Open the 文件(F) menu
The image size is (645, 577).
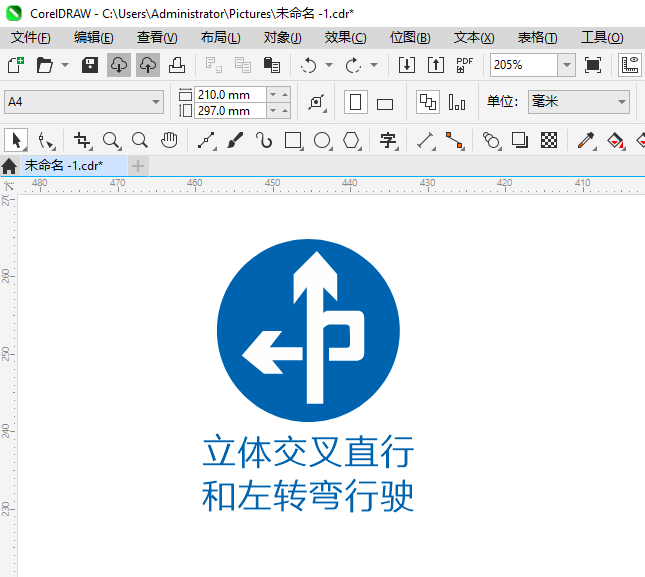[30, 38]
